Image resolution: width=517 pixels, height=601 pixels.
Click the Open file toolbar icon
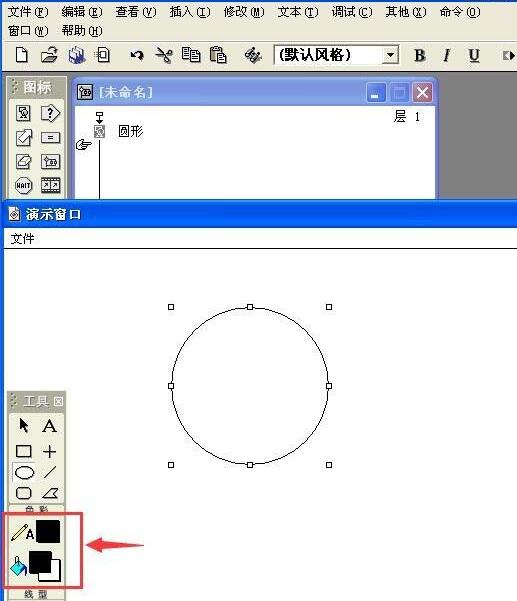point(49,55)
